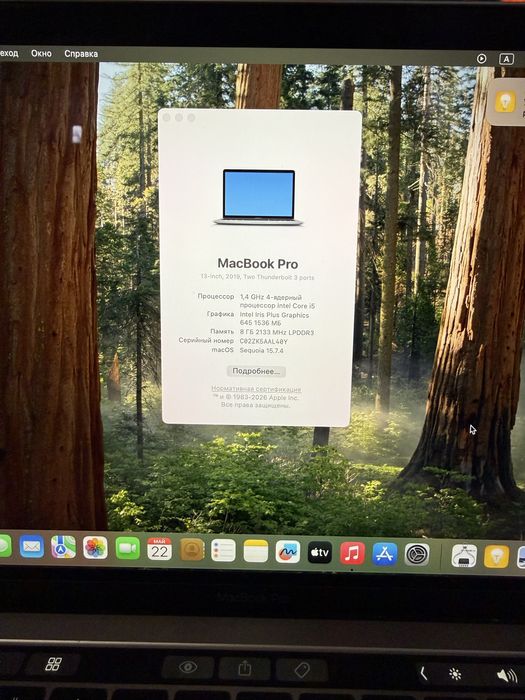Launch Music from the Dock
The width and height of the screenshot is (525, 700).
[x=352, y=553]
